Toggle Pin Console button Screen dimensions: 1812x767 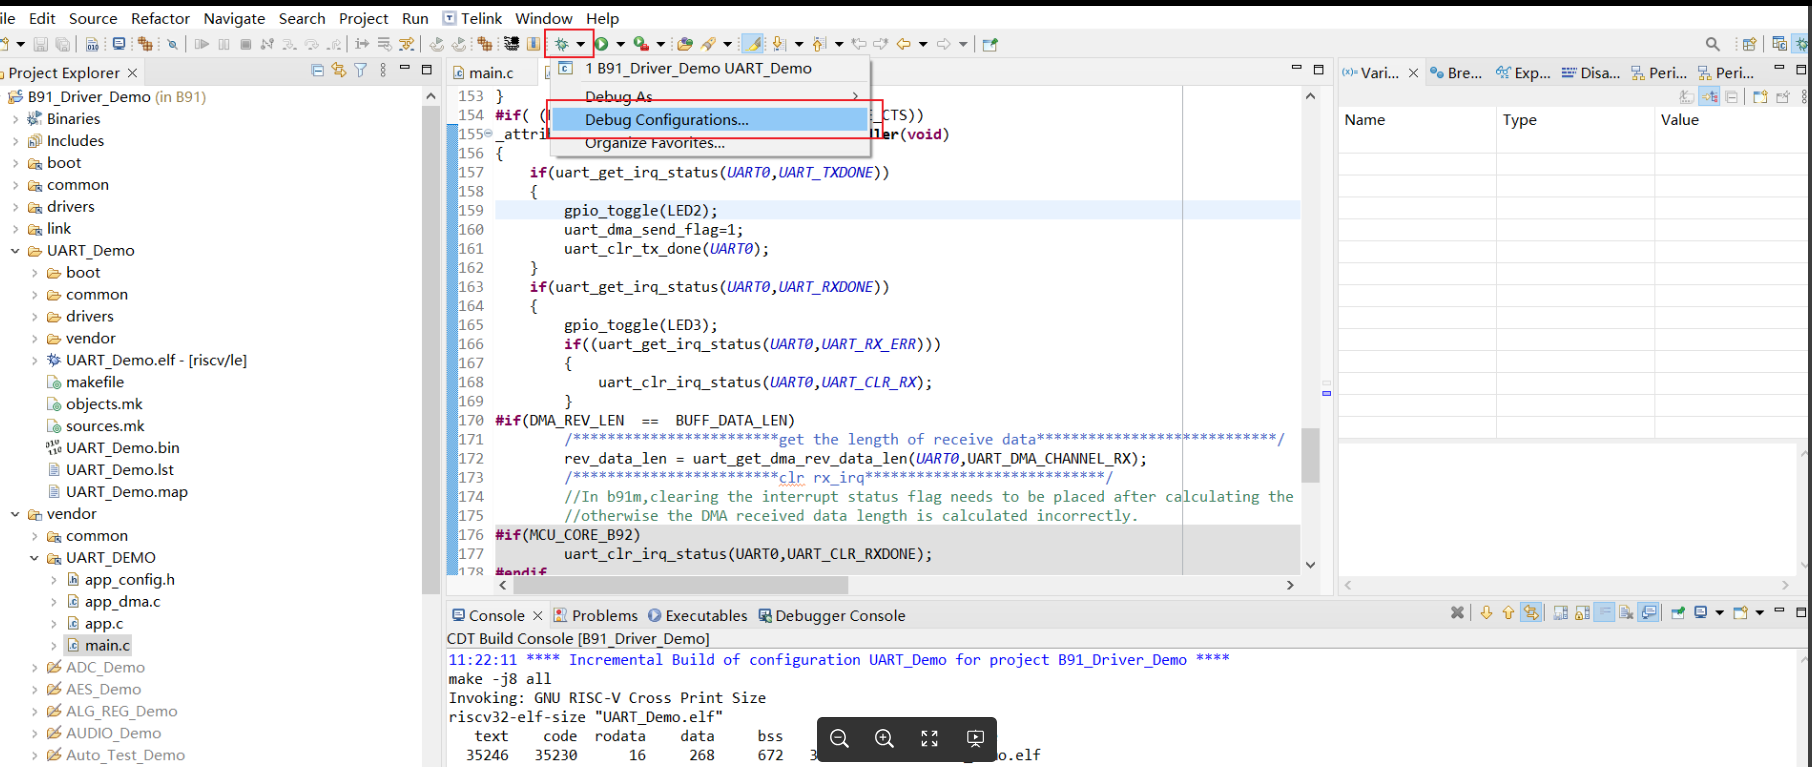[x=1678, y=612]
